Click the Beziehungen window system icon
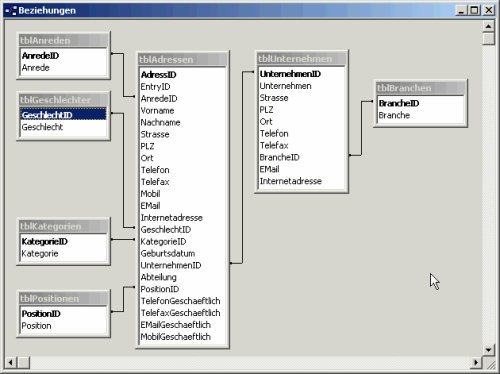Screen dimensions: 500x374 [11, 11]
